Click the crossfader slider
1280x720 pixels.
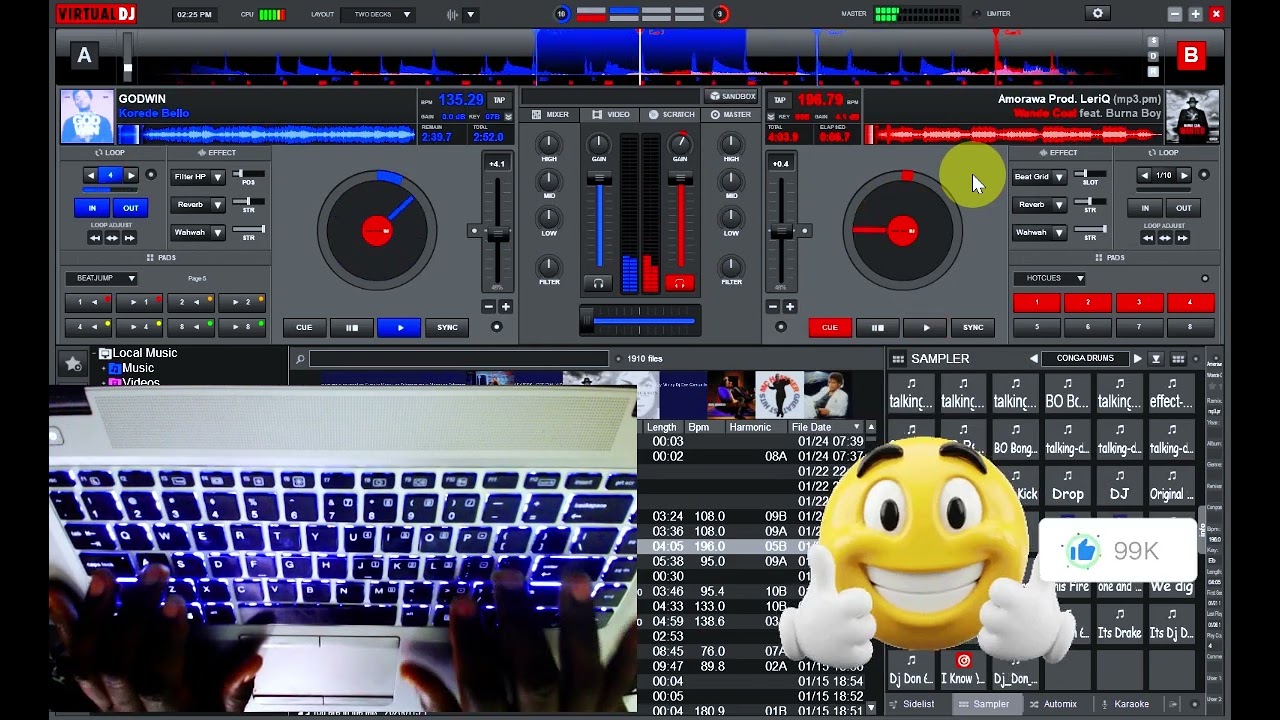click(x=640, y=321)
